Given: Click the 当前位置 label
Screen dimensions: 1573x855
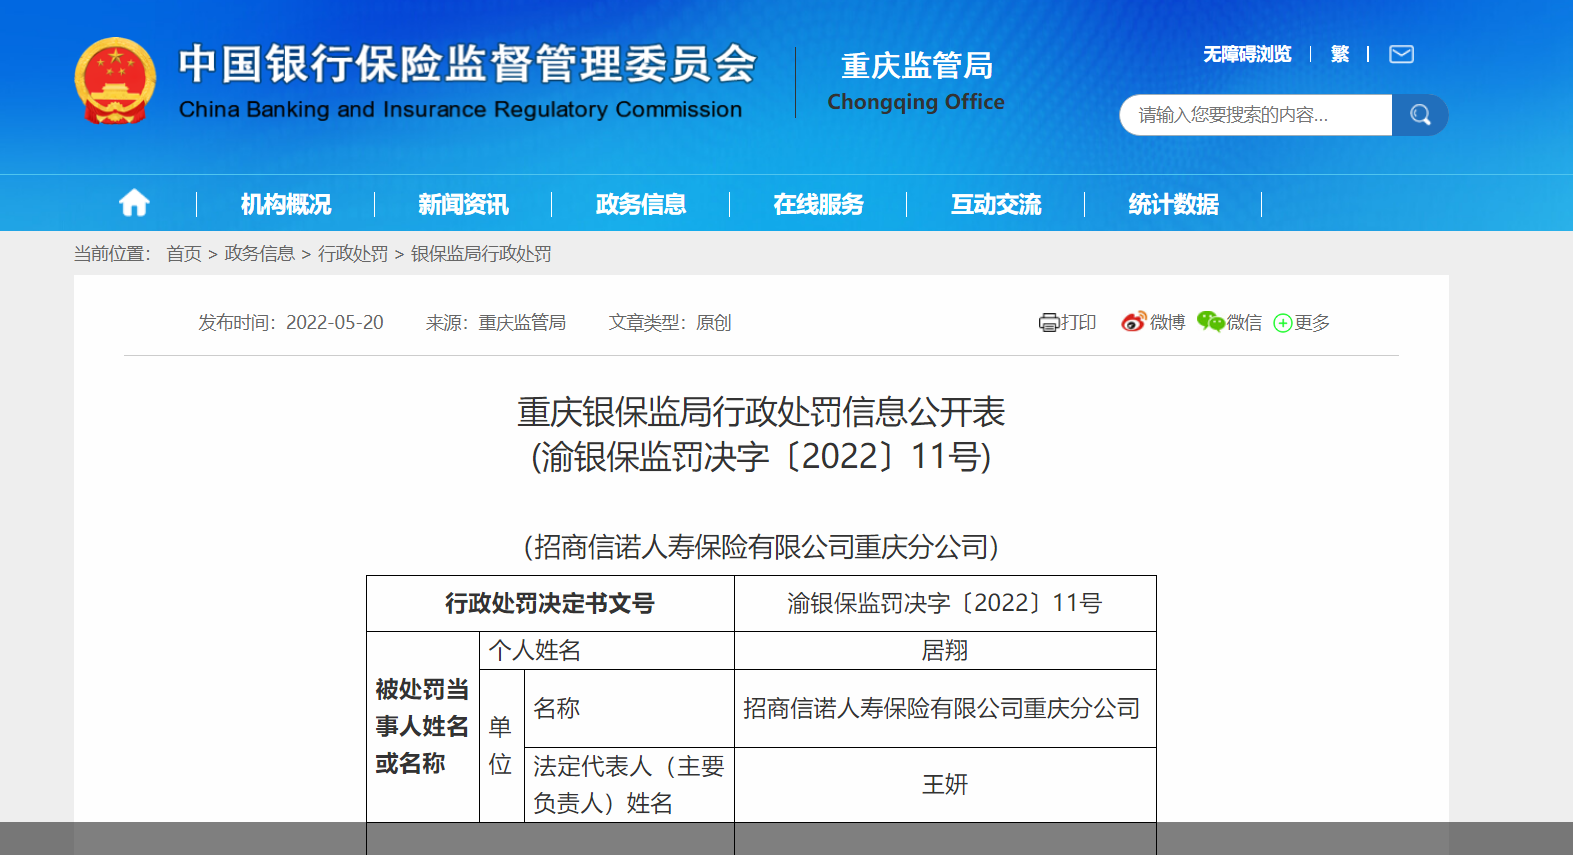Looking at the screenshot, I should tap(112, 254).
